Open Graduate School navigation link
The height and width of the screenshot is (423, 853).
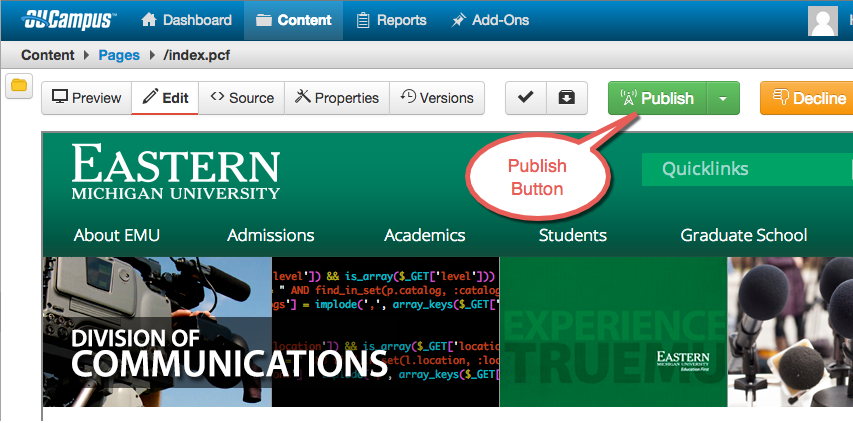click(x=744, y=235)
